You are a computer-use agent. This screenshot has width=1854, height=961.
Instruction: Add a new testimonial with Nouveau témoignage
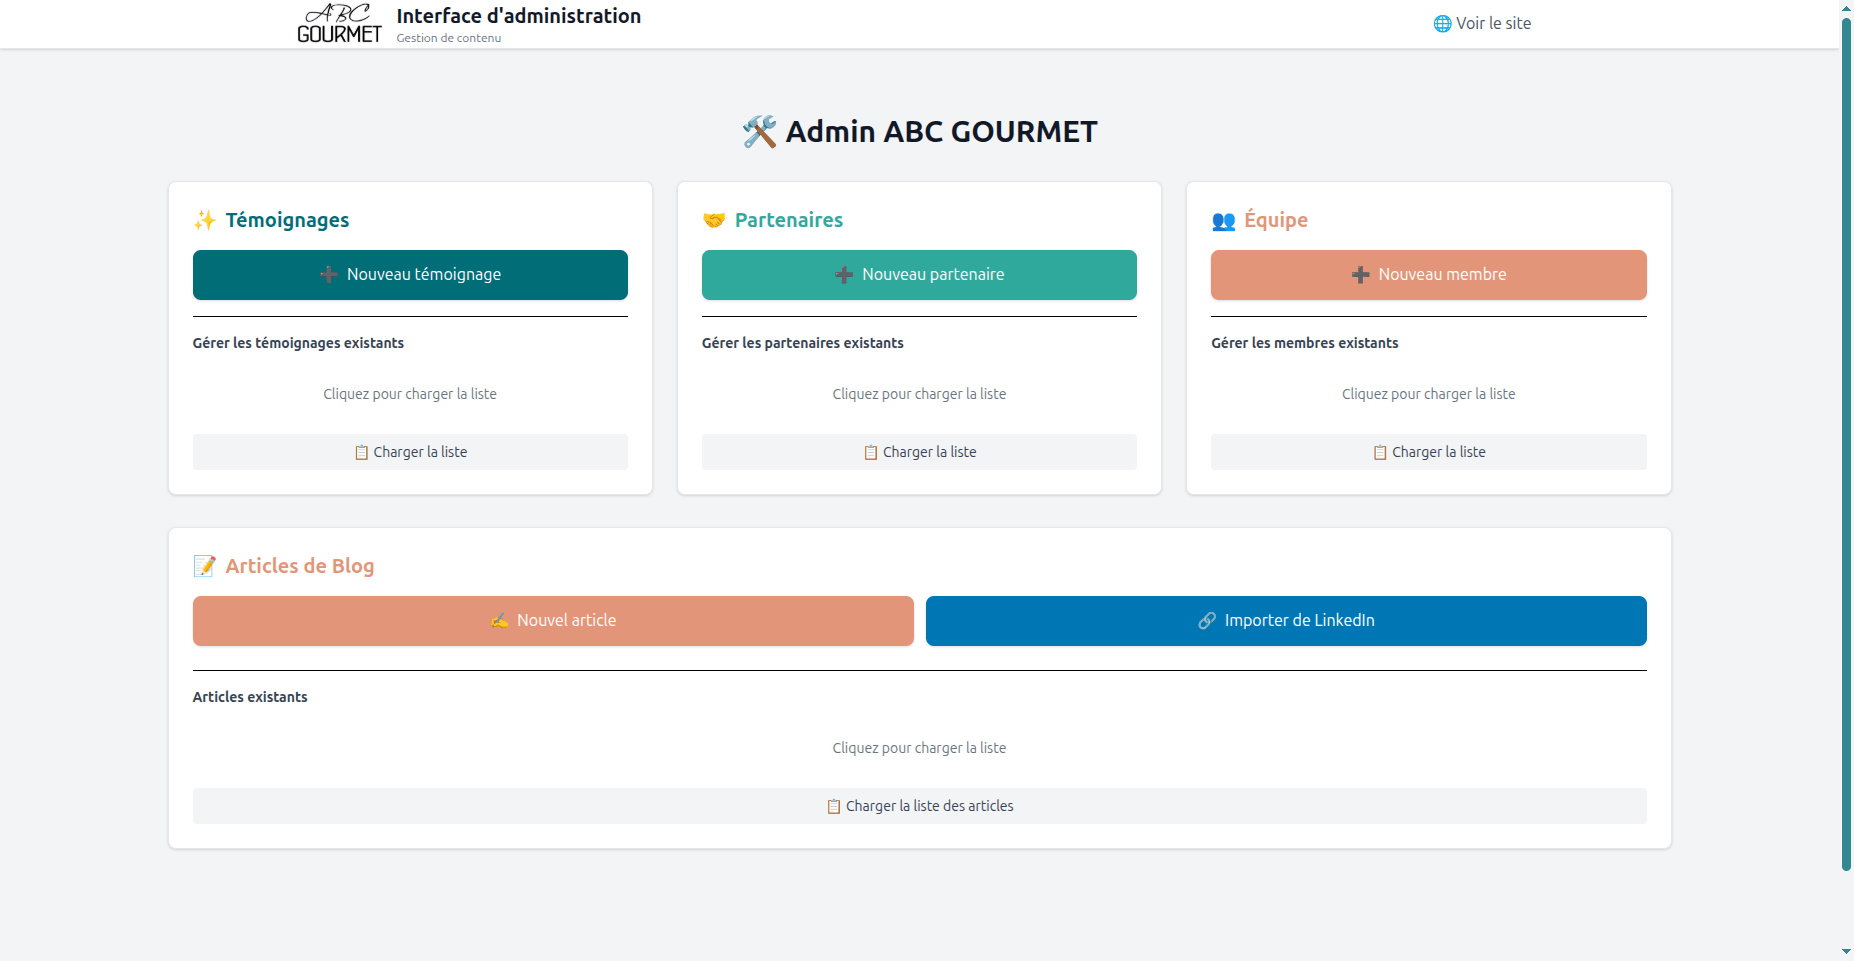410,275
